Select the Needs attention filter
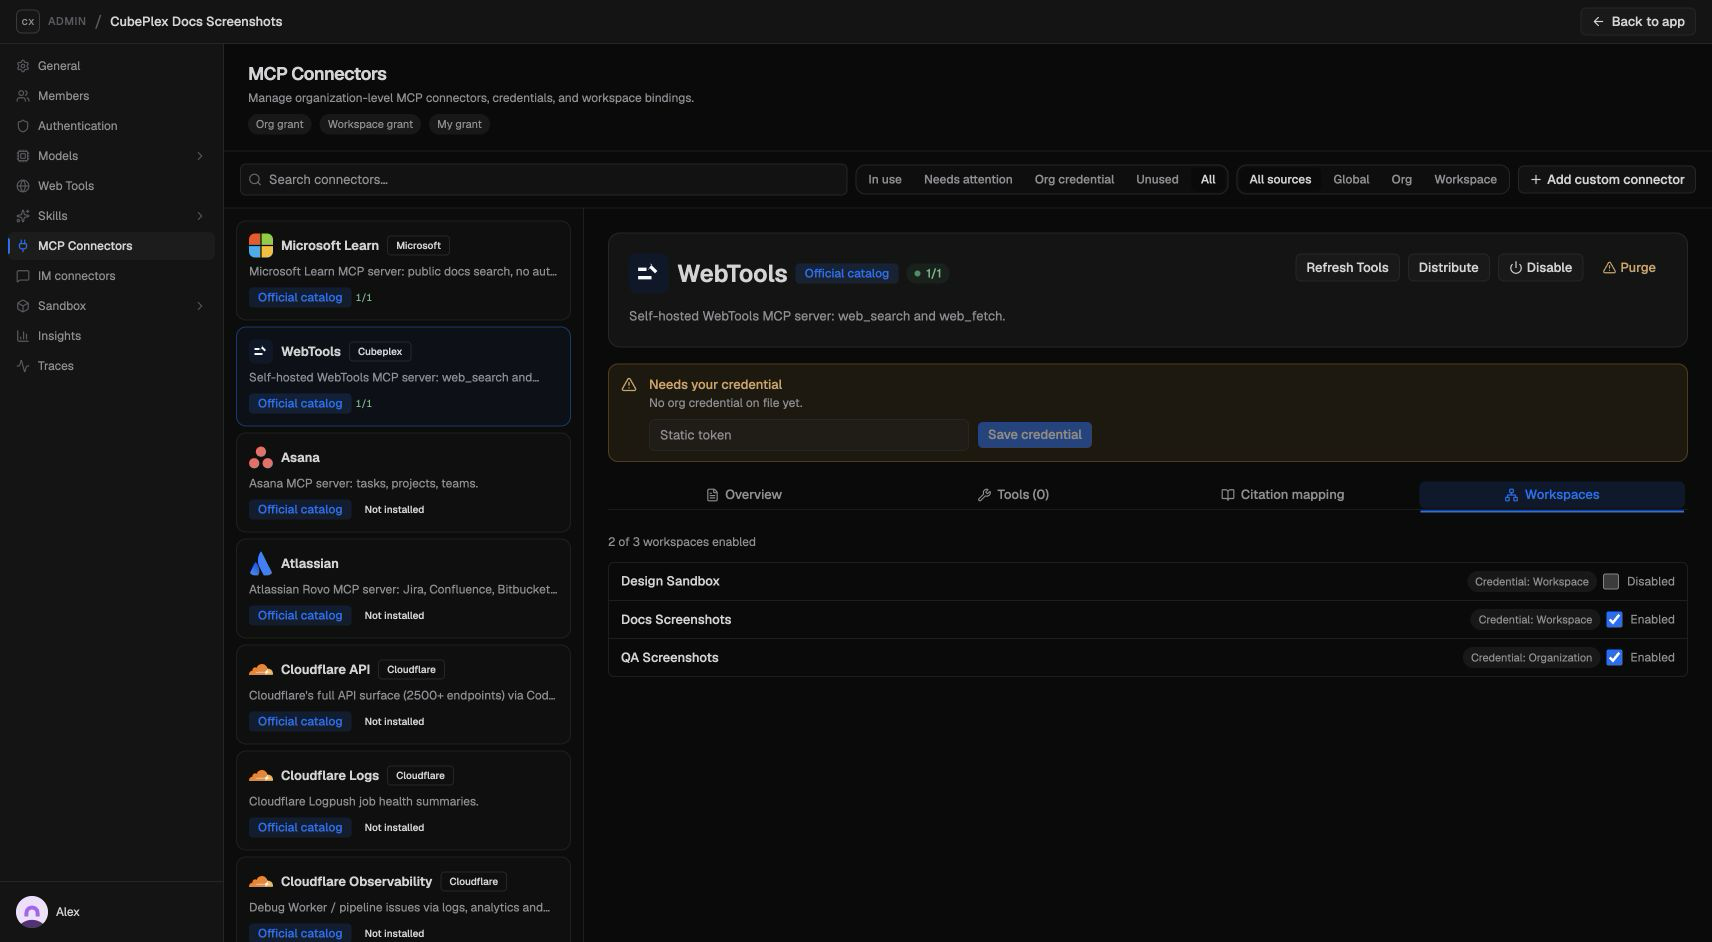Image resolution: width=1712 pixels, height=942 pixels. click(x=968, y=180)
